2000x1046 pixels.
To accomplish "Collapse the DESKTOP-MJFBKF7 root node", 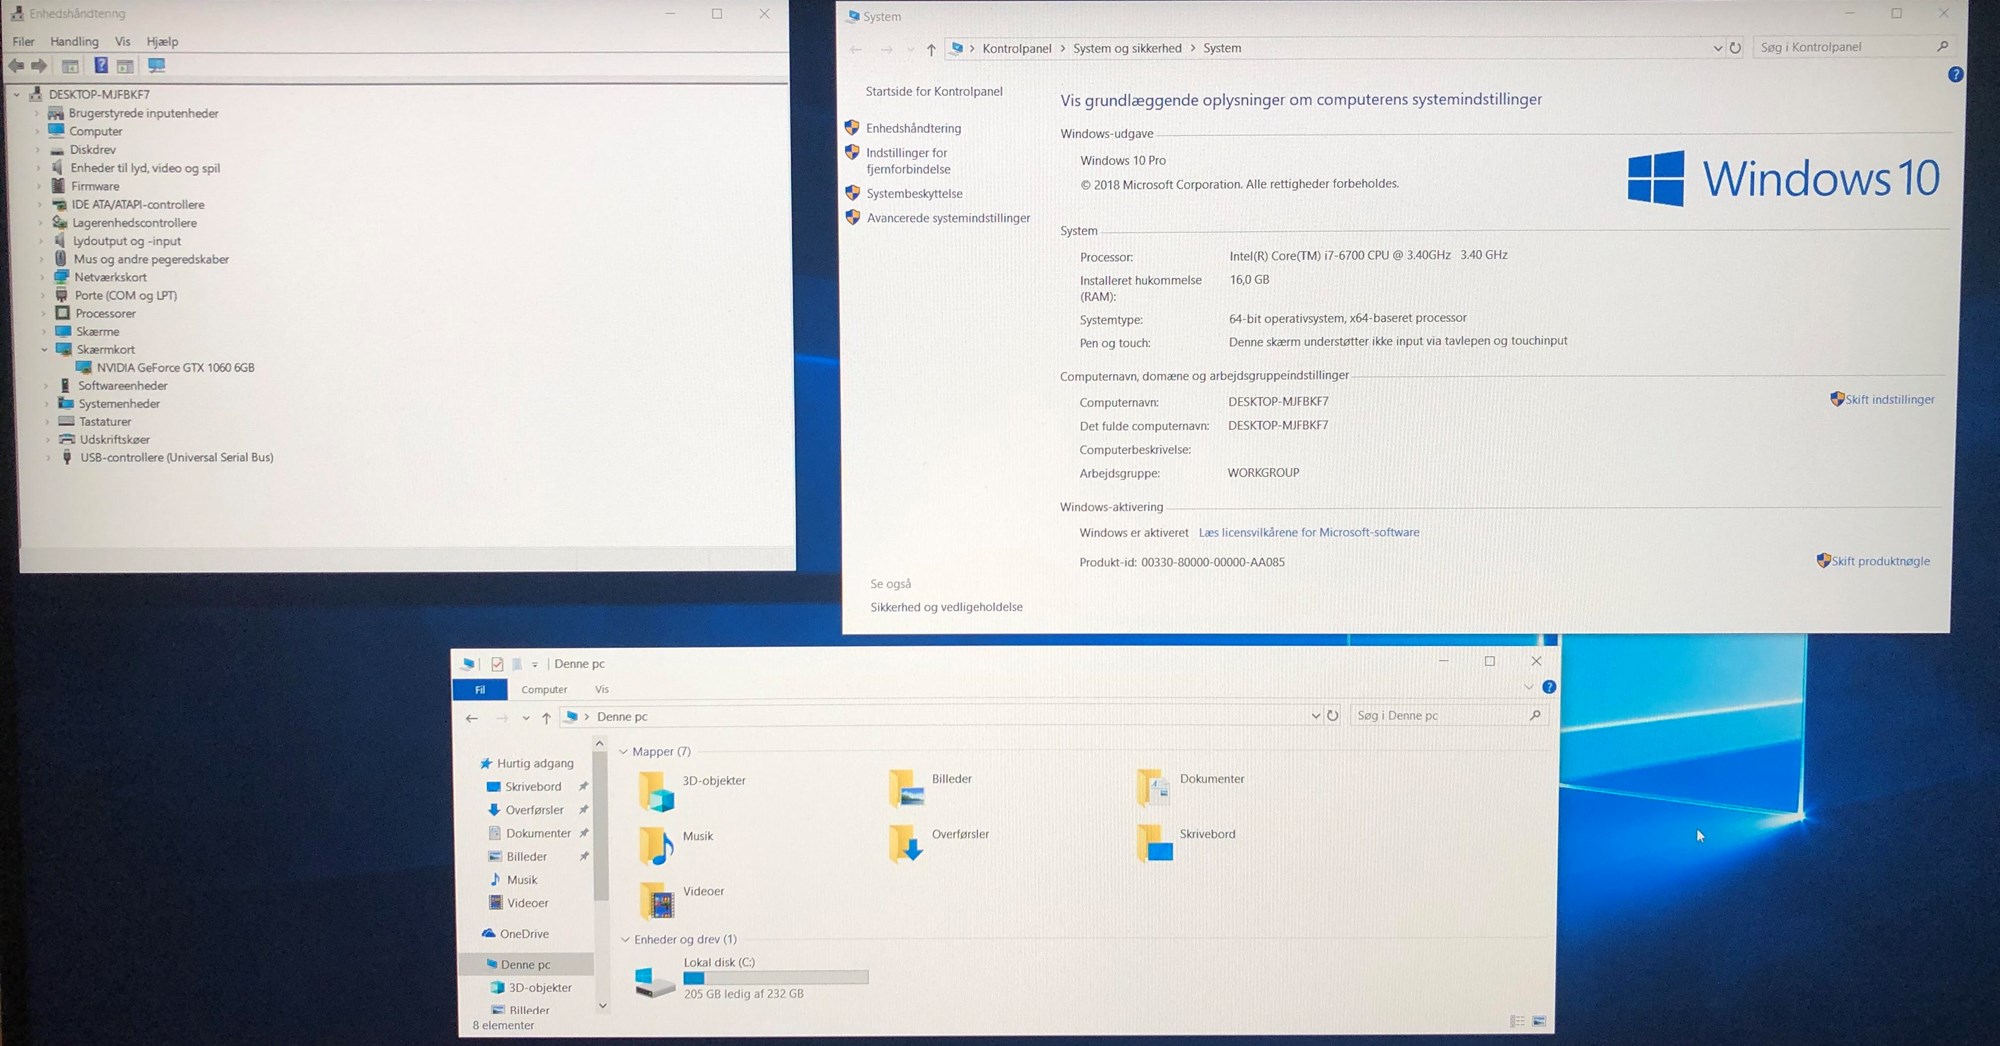I will 17,95.
